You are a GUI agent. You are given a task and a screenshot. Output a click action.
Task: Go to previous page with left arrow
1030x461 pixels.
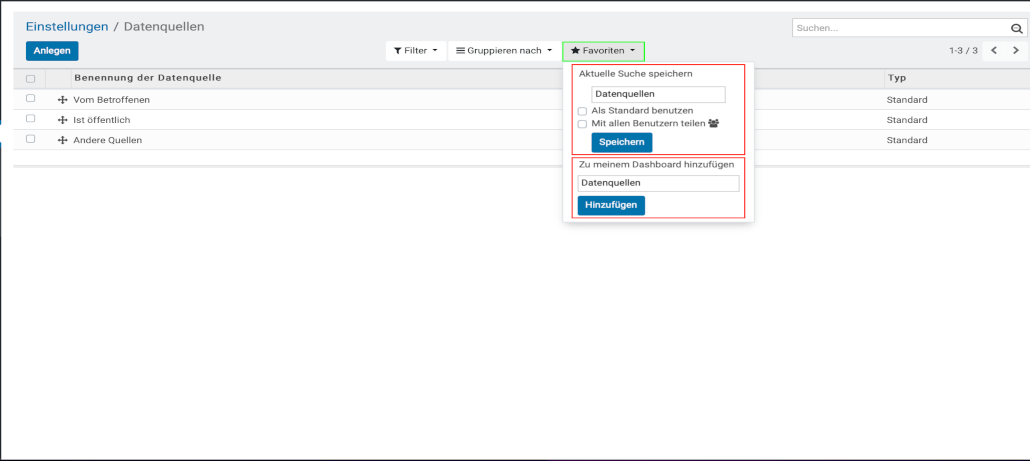pos(994,50)
